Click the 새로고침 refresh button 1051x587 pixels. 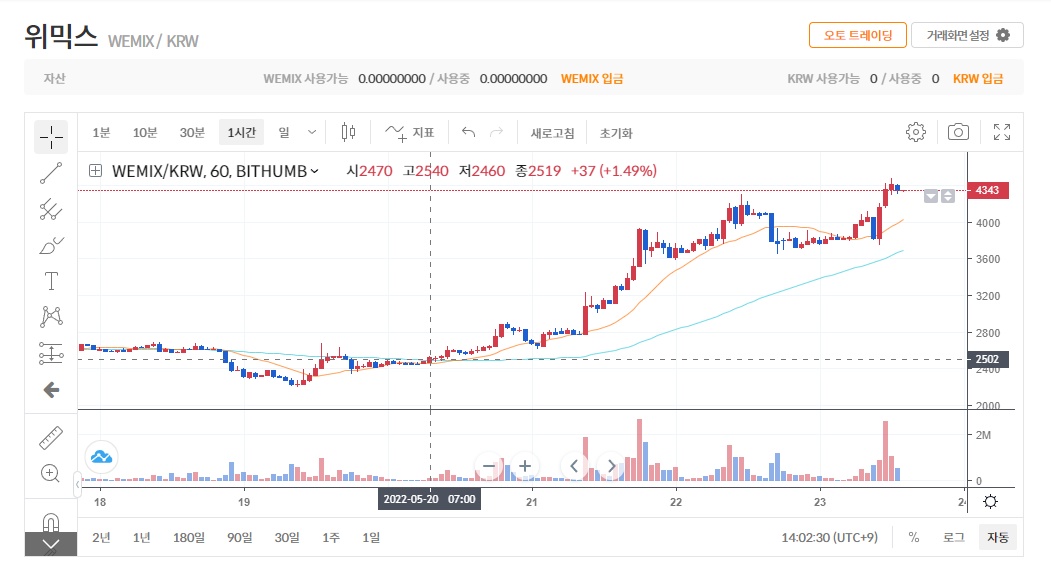(x=552, y=133)
